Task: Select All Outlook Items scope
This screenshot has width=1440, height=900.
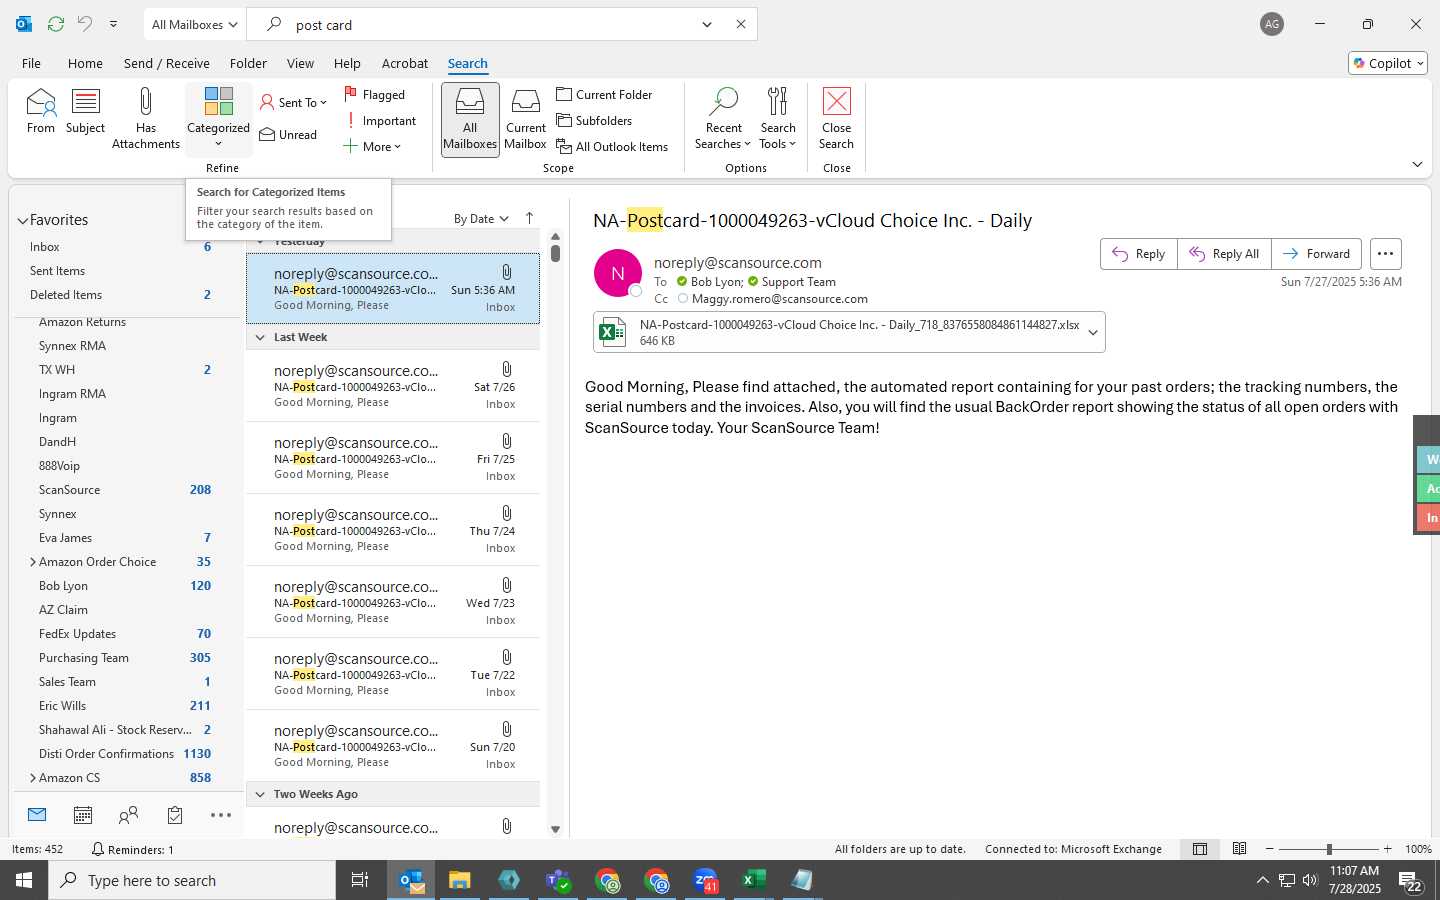Action: [x=612, y=146]
